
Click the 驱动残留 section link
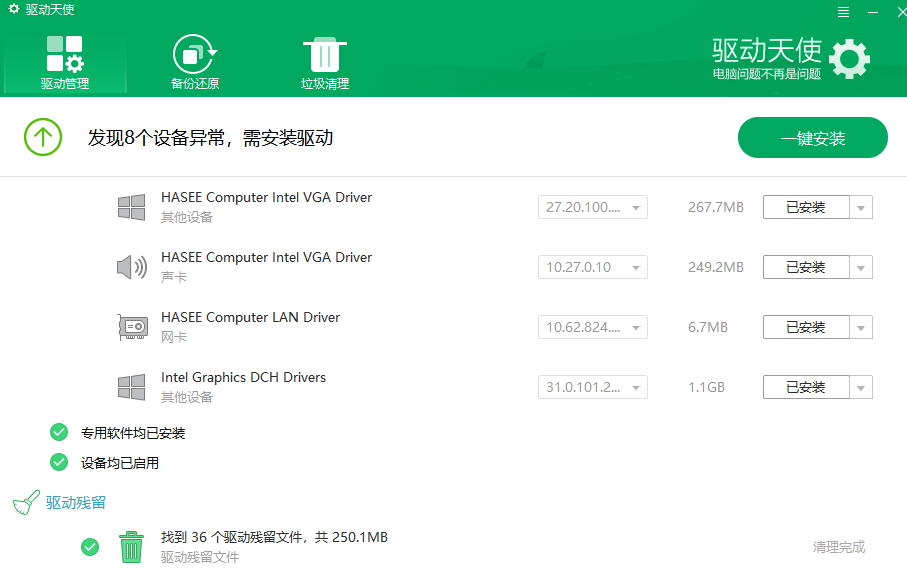click(x=76, y=502)
